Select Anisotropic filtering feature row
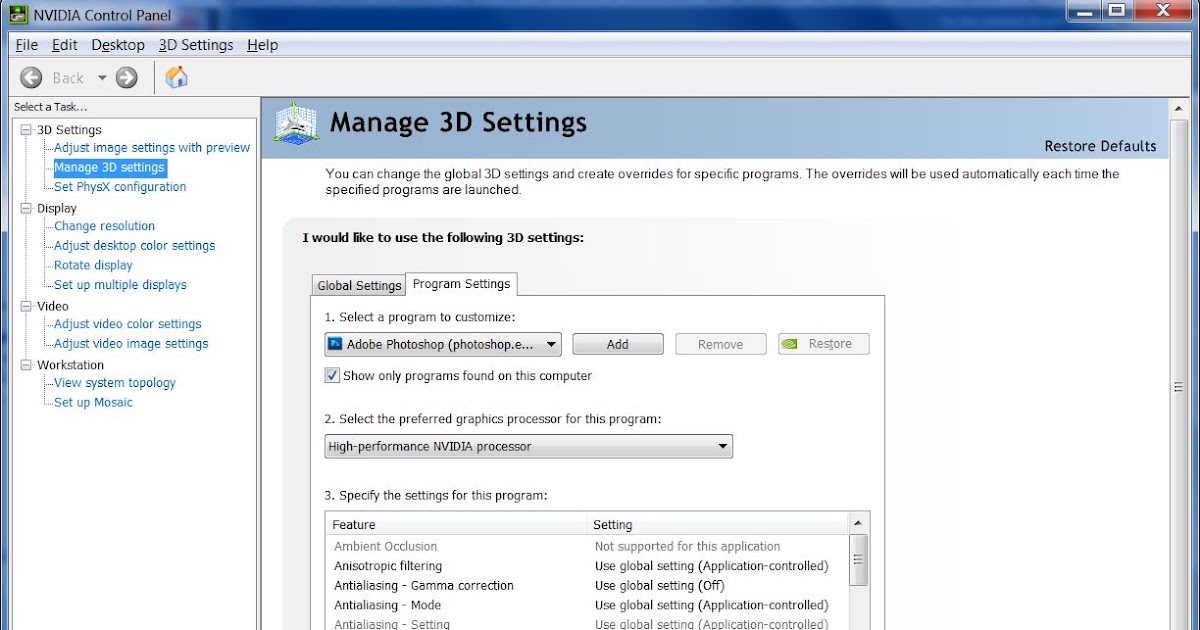 587,566
